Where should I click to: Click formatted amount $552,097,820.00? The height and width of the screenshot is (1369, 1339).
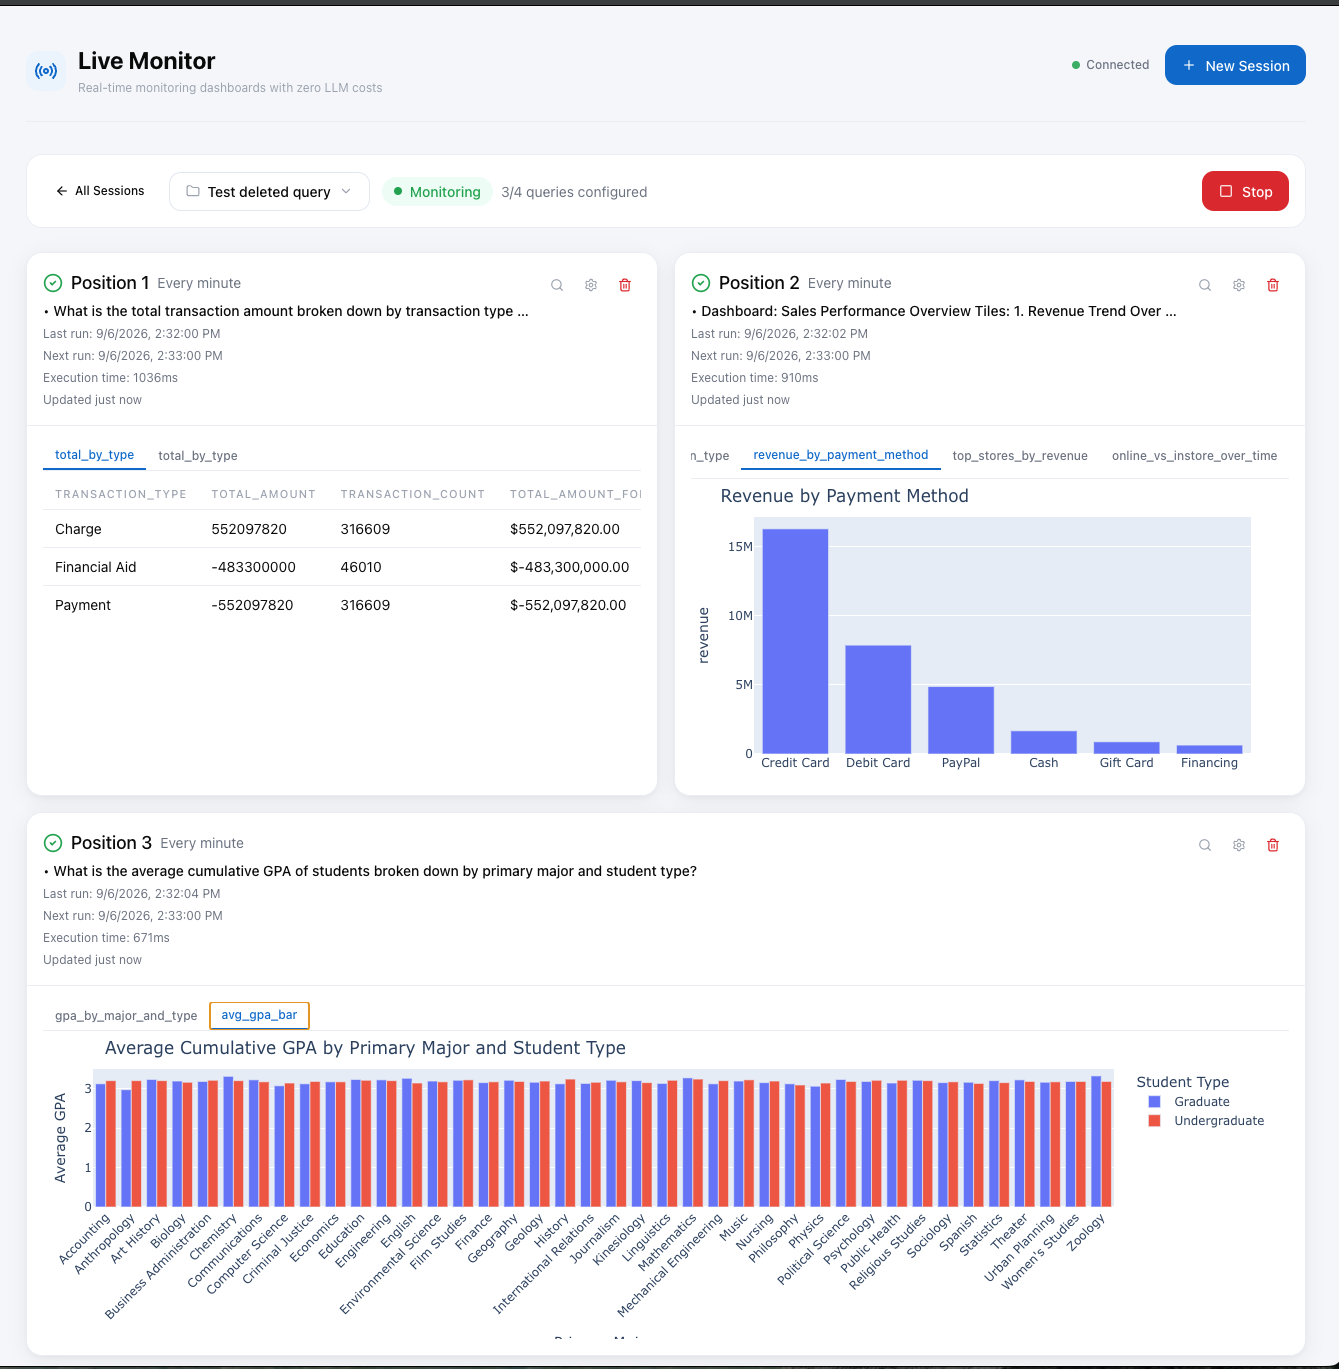point(565,529)
